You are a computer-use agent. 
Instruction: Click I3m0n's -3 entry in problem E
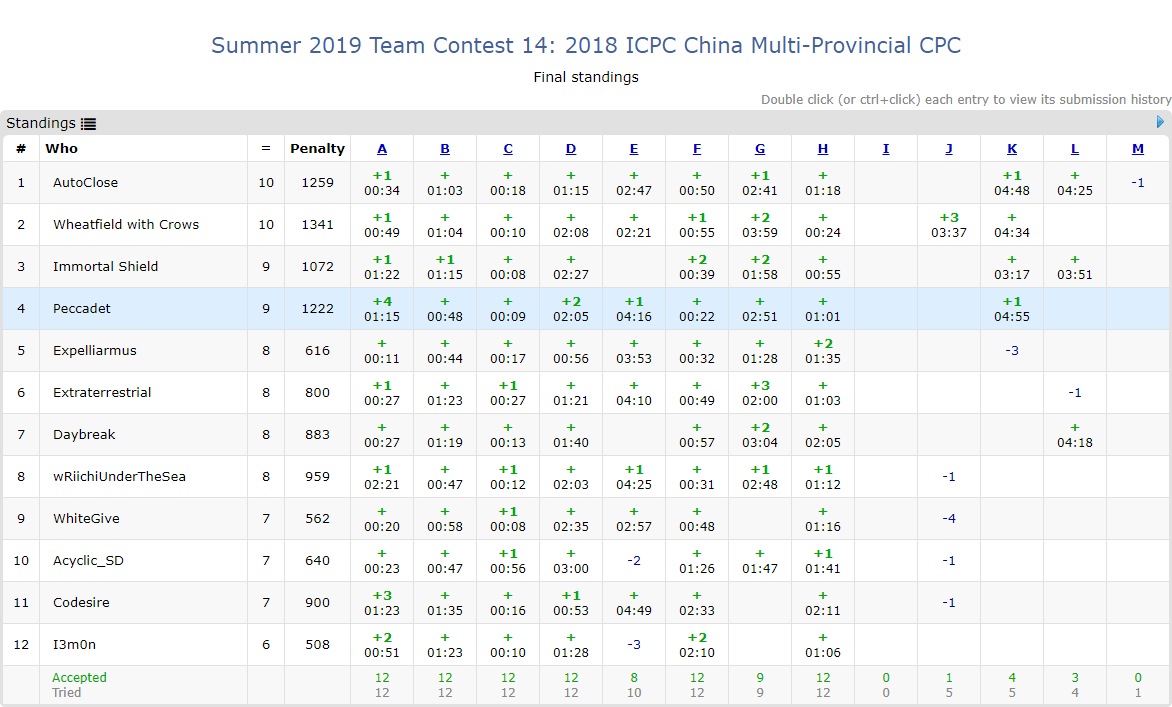[634, 645]
